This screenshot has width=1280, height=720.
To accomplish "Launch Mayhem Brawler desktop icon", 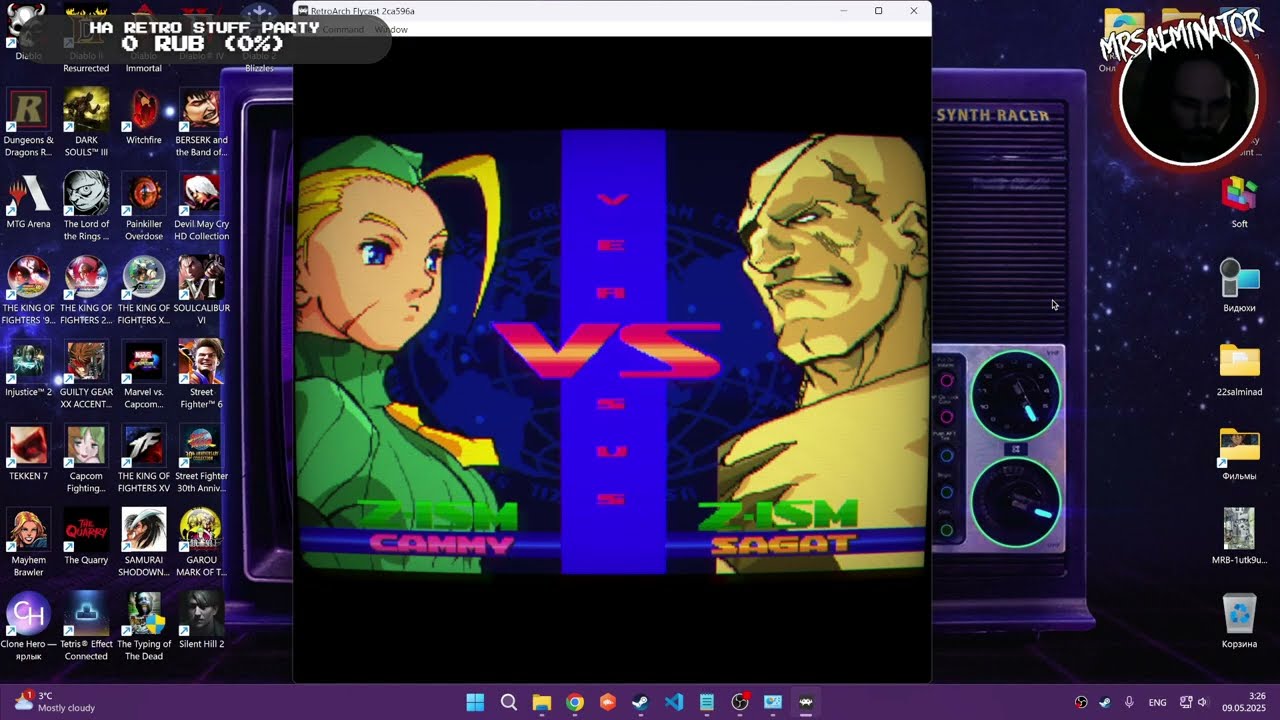I will (x=29, y=543).
